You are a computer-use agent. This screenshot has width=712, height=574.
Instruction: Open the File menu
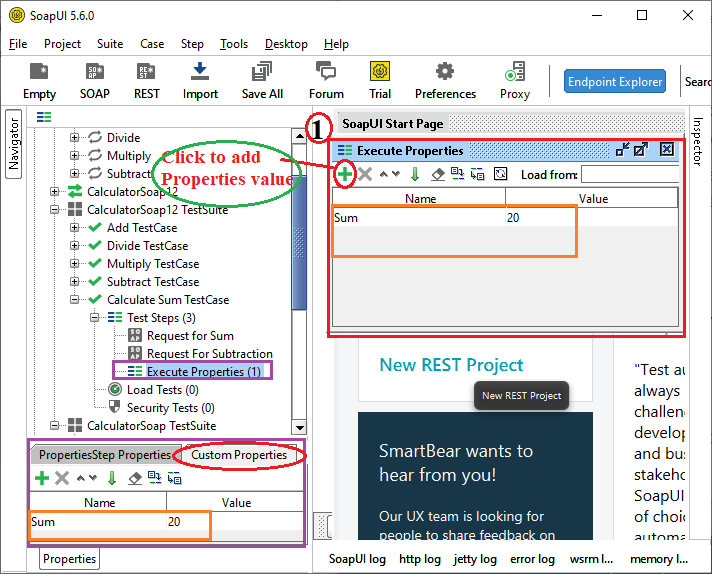point(18,44)
